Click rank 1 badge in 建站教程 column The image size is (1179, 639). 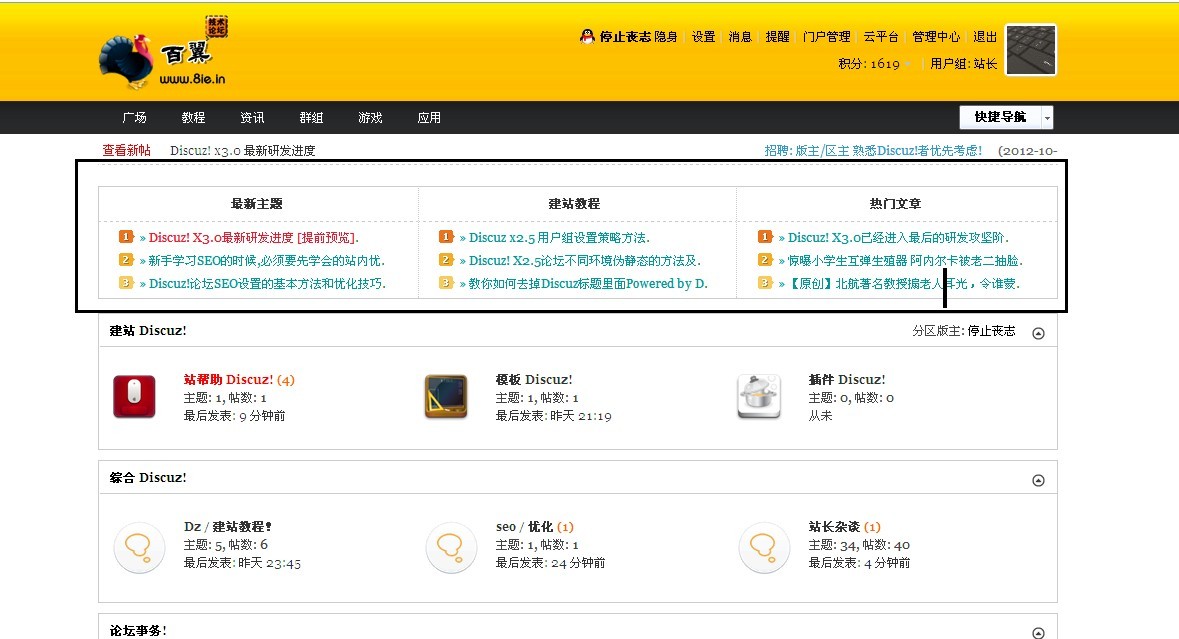(447, 237)
